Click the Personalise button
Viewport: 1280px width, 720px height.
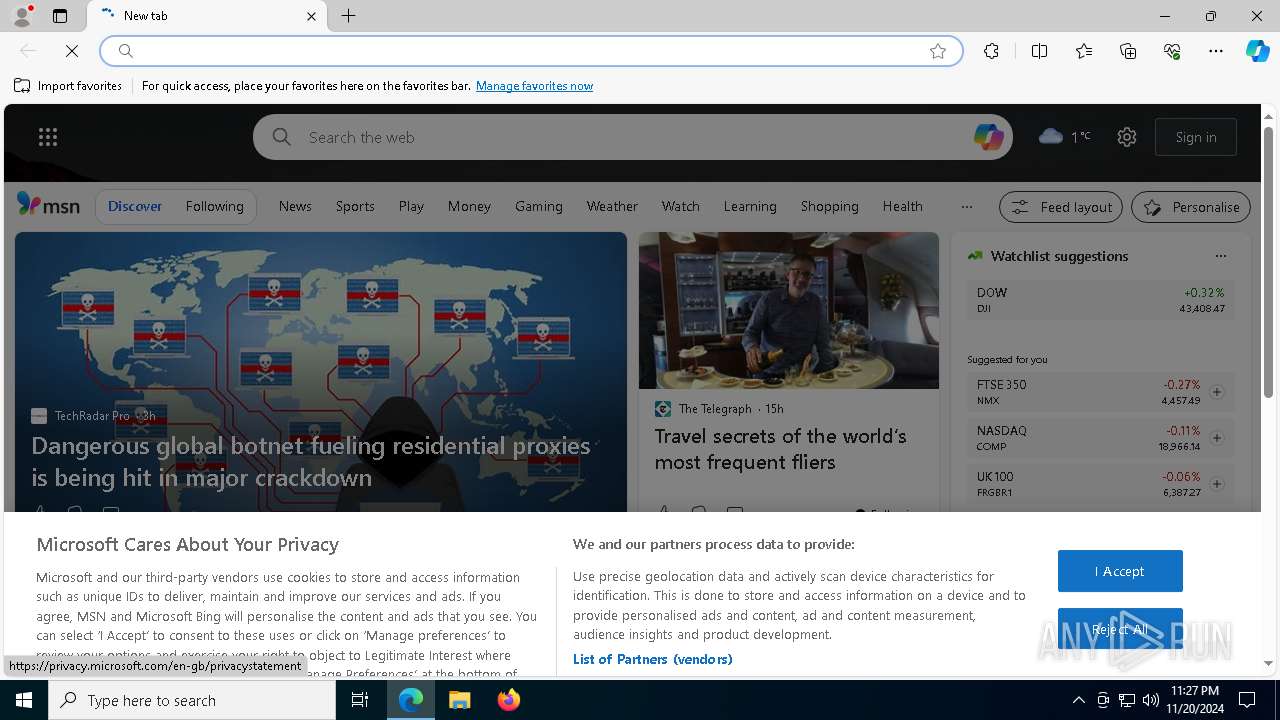pos(1191,207)
